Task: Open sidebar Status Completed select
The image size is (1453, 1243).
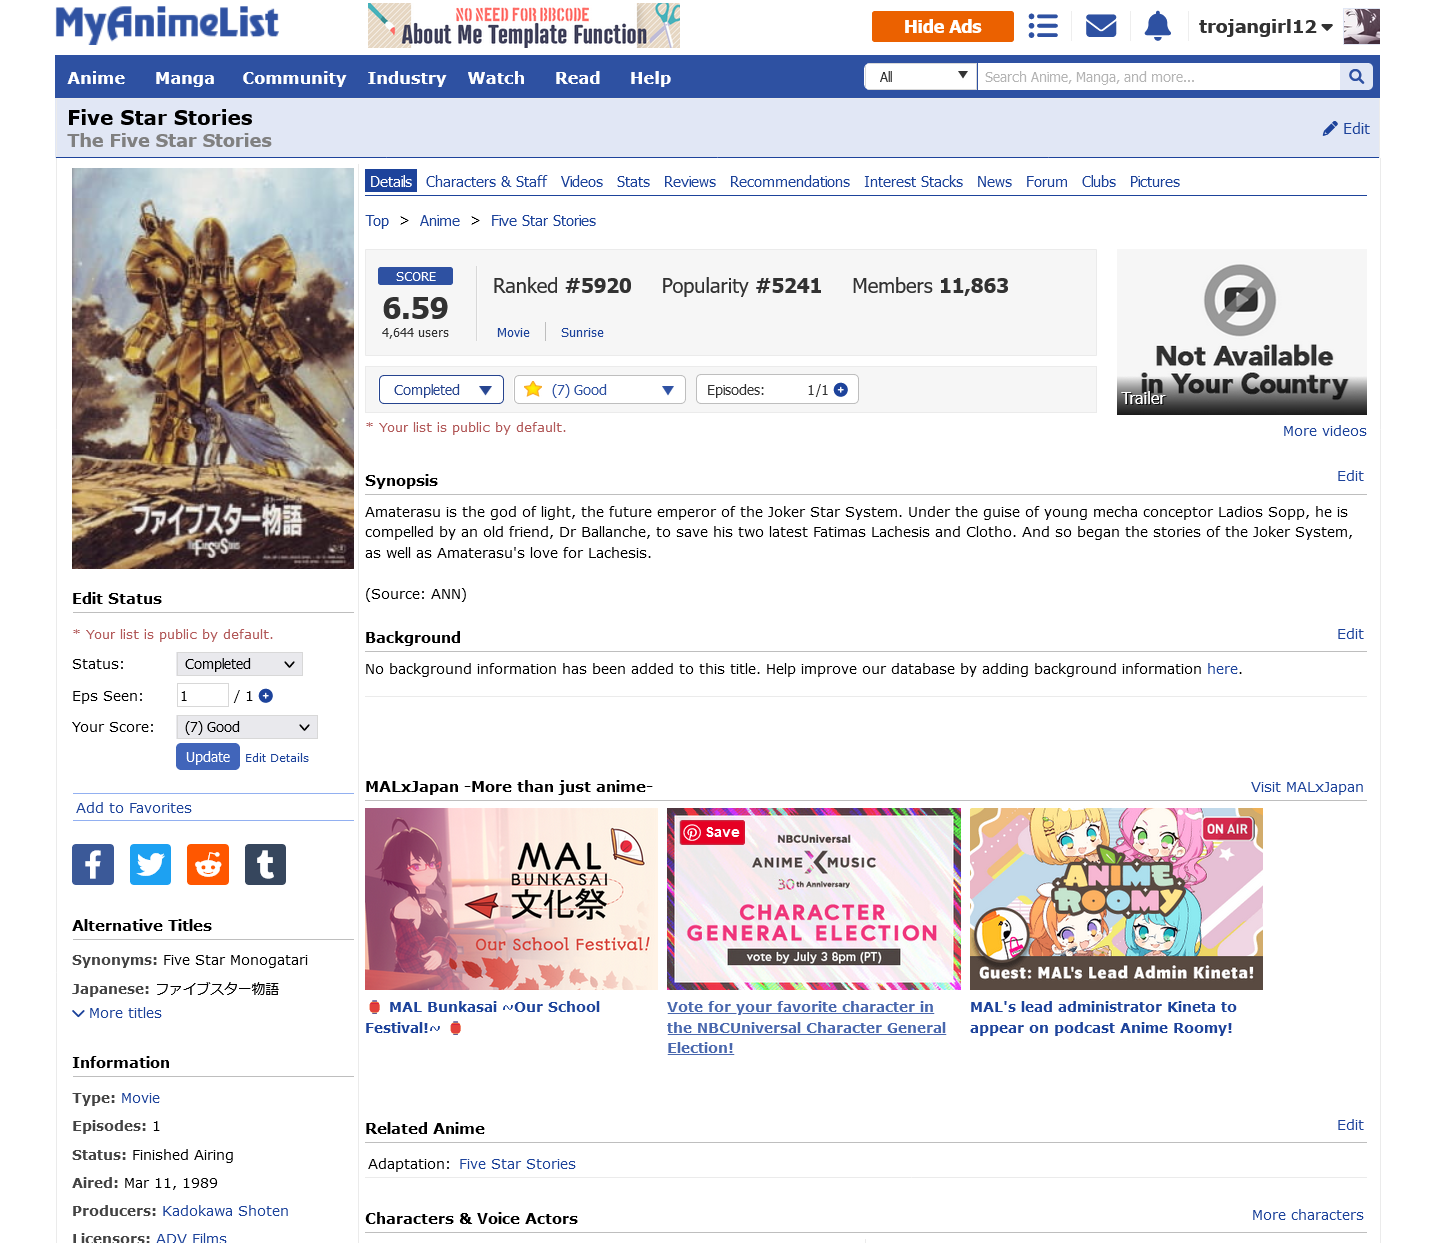Action: [240, 664]
